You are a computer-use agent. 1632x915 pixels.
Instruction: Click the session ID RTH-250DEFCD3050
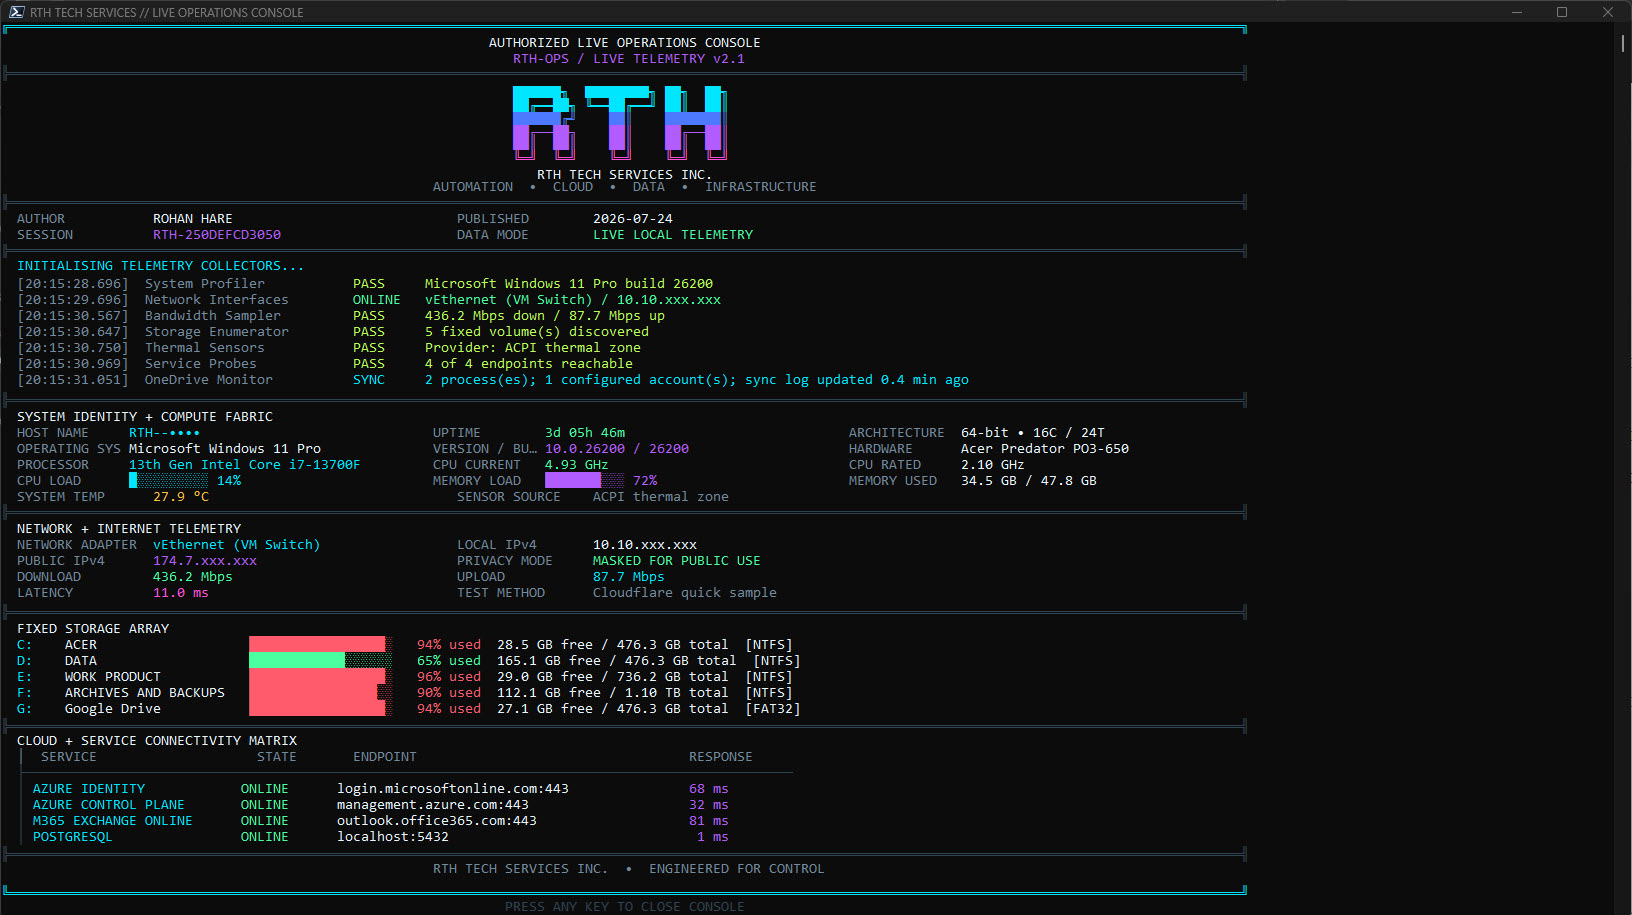(217, 235)
